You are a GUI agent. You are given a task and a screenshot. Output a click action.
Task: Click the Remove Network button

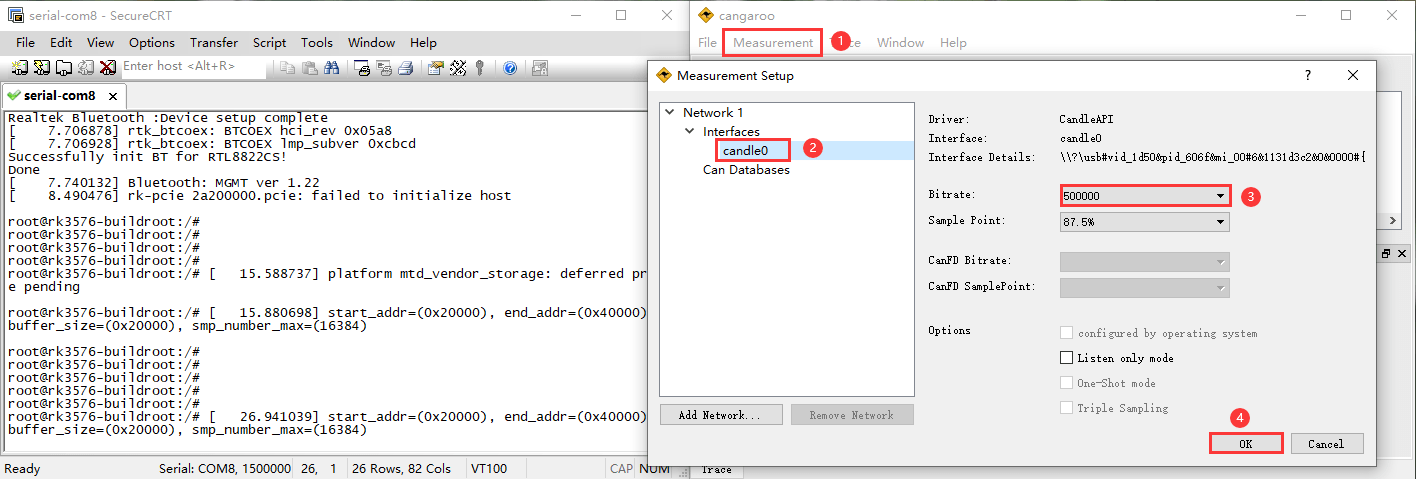pyautogui.click(x=852, y=415)
